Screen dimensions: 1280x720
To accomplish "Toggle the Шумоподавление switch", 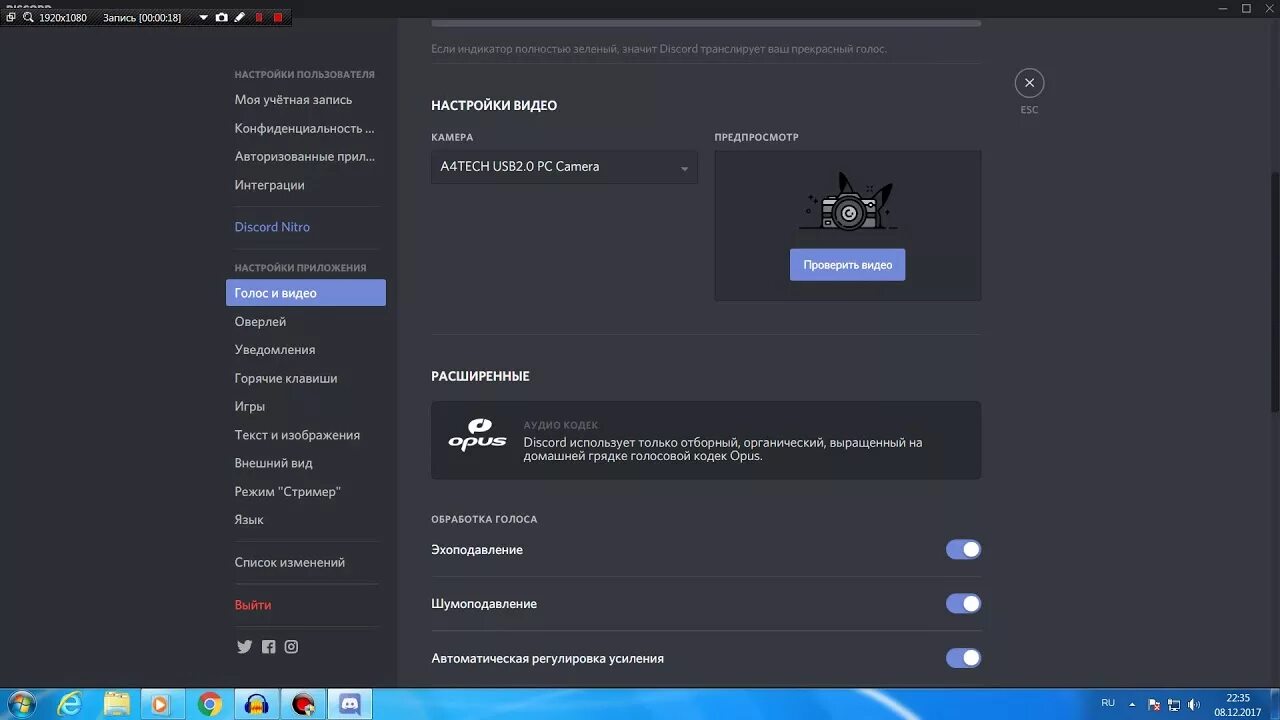I will (963, 603).
